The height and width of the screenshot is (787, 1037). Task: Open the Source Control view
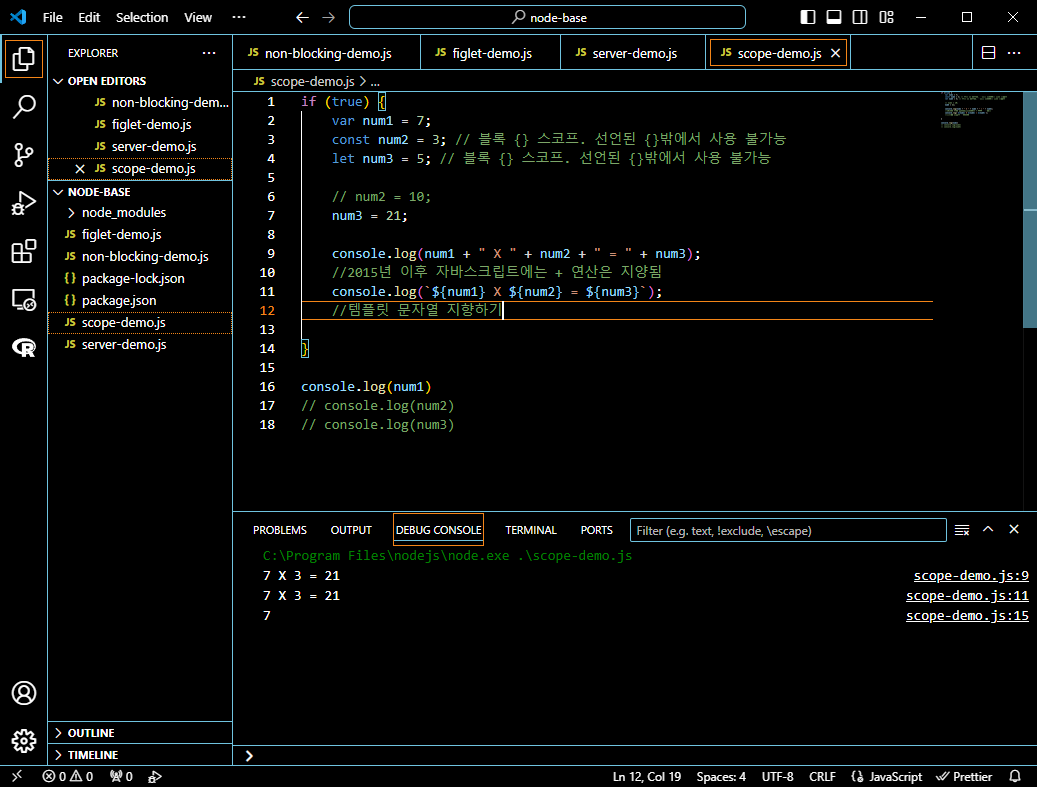(24, 155)
